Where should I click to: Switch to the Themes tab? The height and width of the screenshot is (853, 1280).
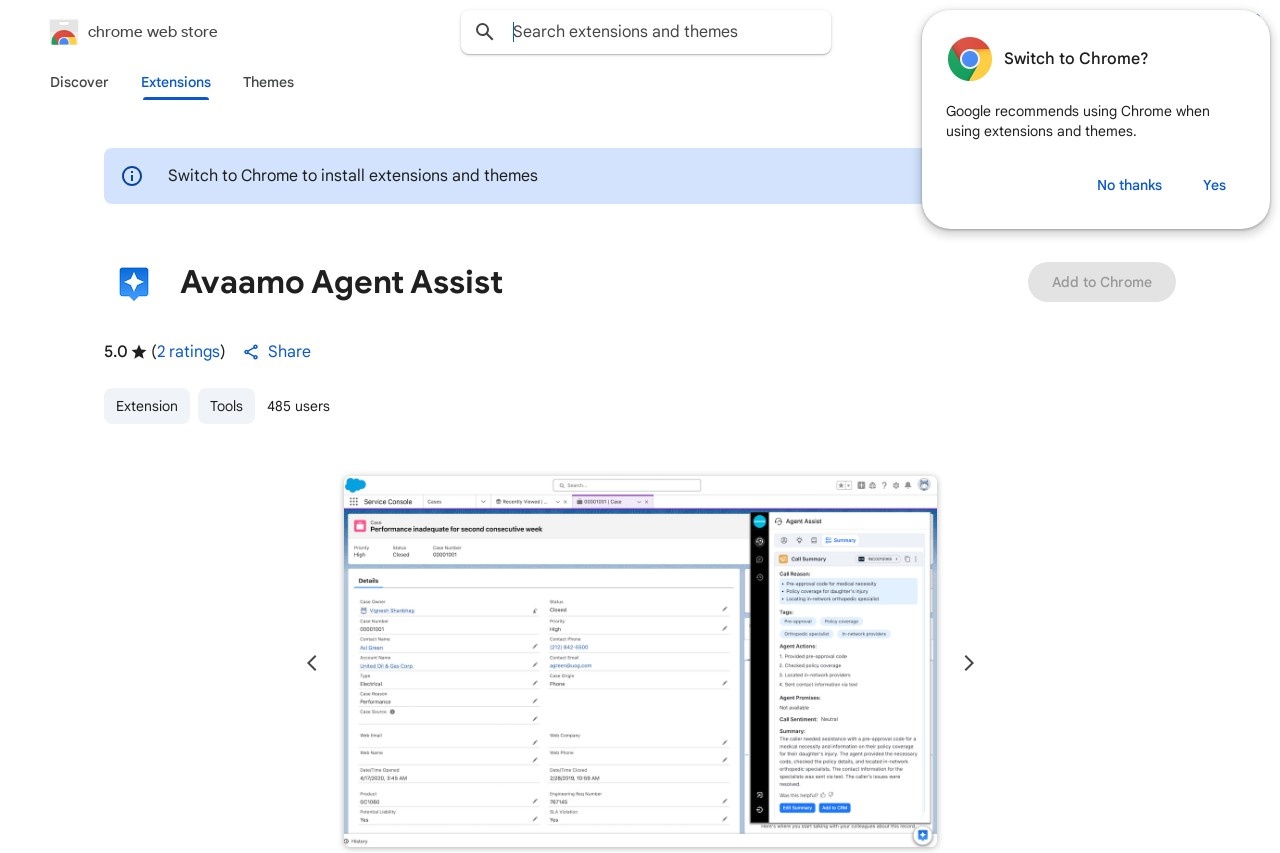268,82
